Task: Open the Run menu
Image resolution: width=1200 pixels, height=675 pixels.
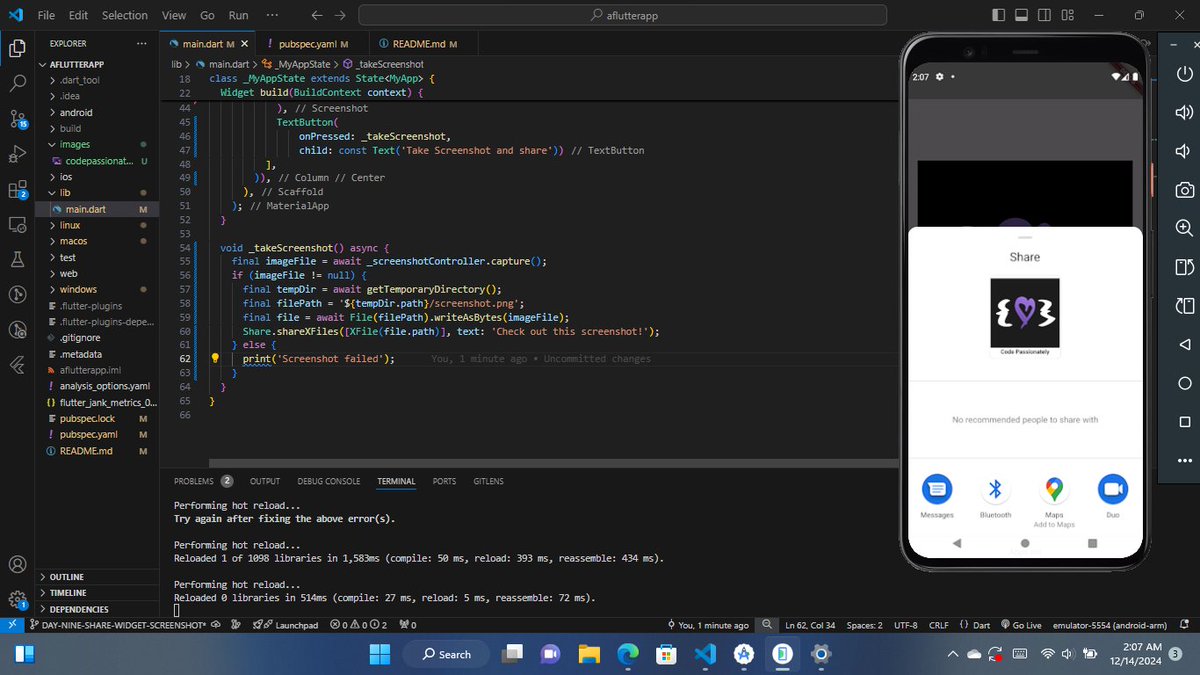Action: 238,15
